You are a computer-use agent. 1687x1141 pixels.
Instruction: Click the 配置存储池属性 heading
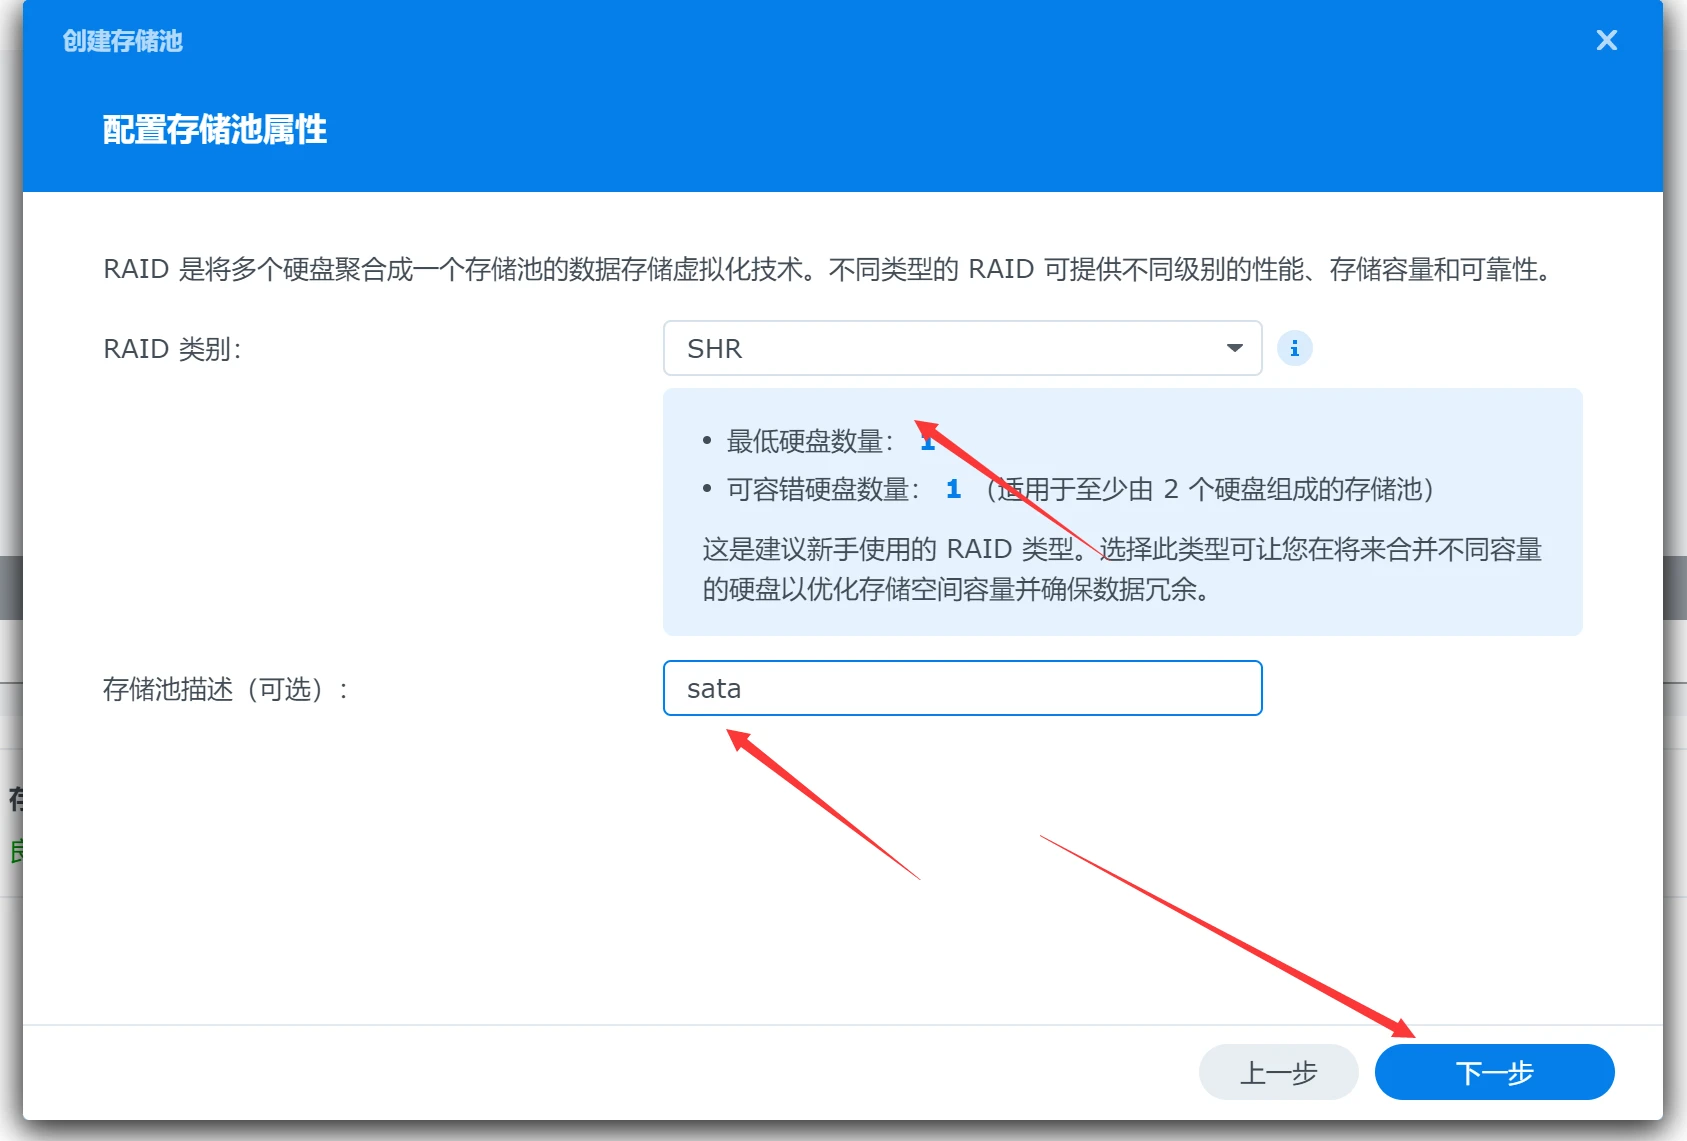[x=214, y=129]
